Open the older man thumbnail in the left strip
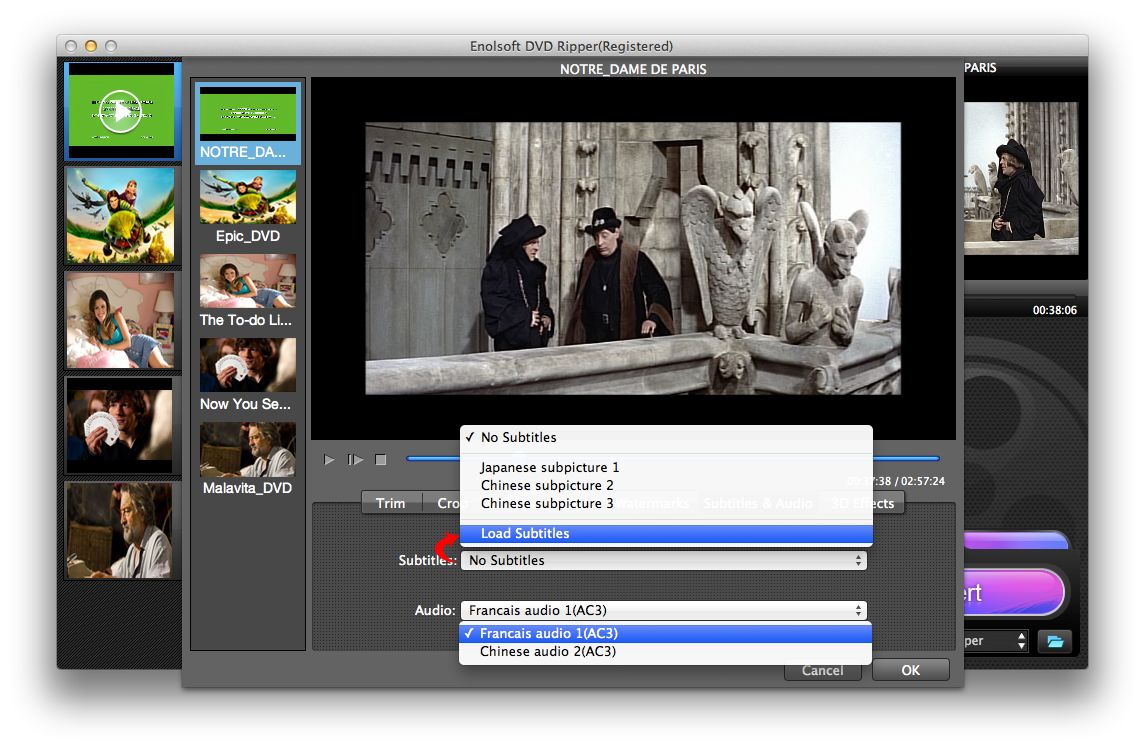 tap(120, 530)
